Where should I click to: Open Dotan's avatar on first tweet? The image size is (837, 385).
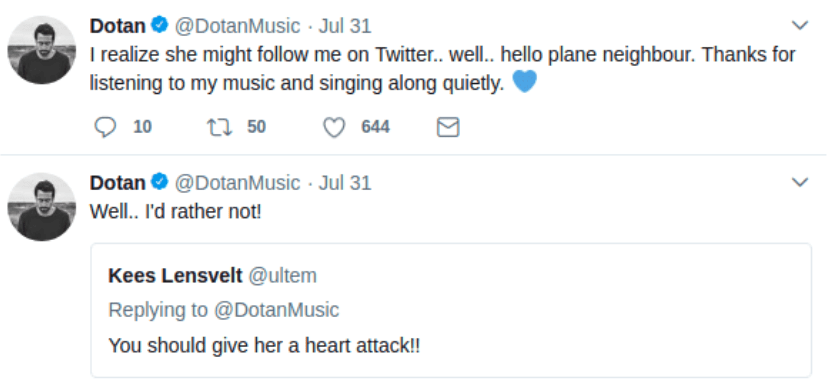[x=42, y=50]
